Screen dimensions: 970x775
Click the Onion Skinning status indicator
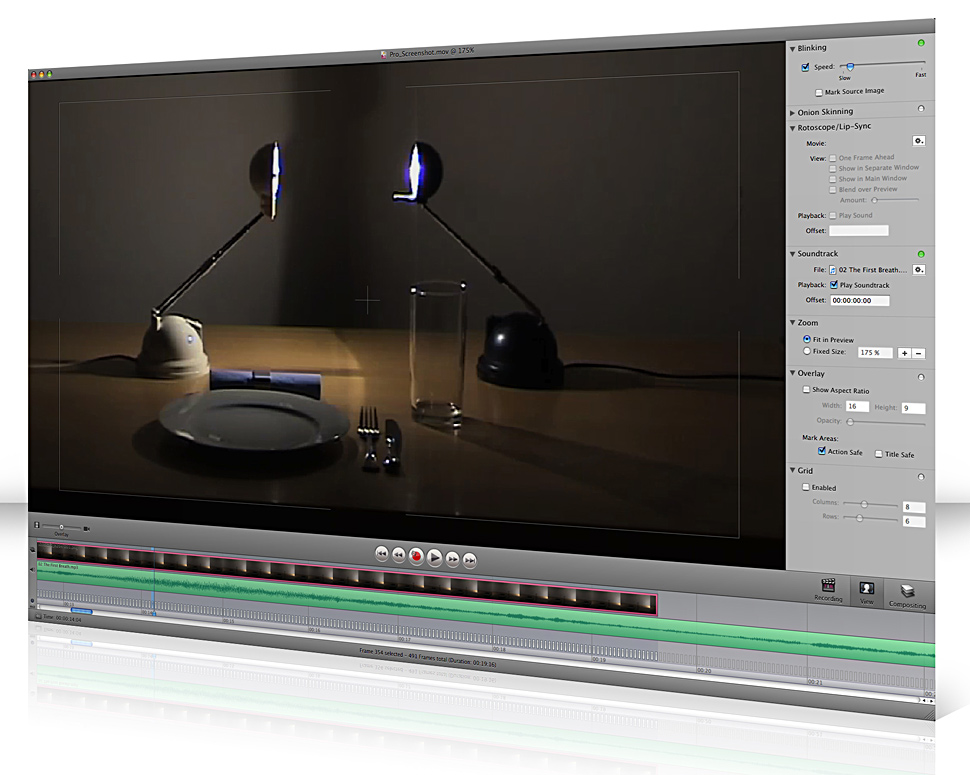click(x=921, y=108)
